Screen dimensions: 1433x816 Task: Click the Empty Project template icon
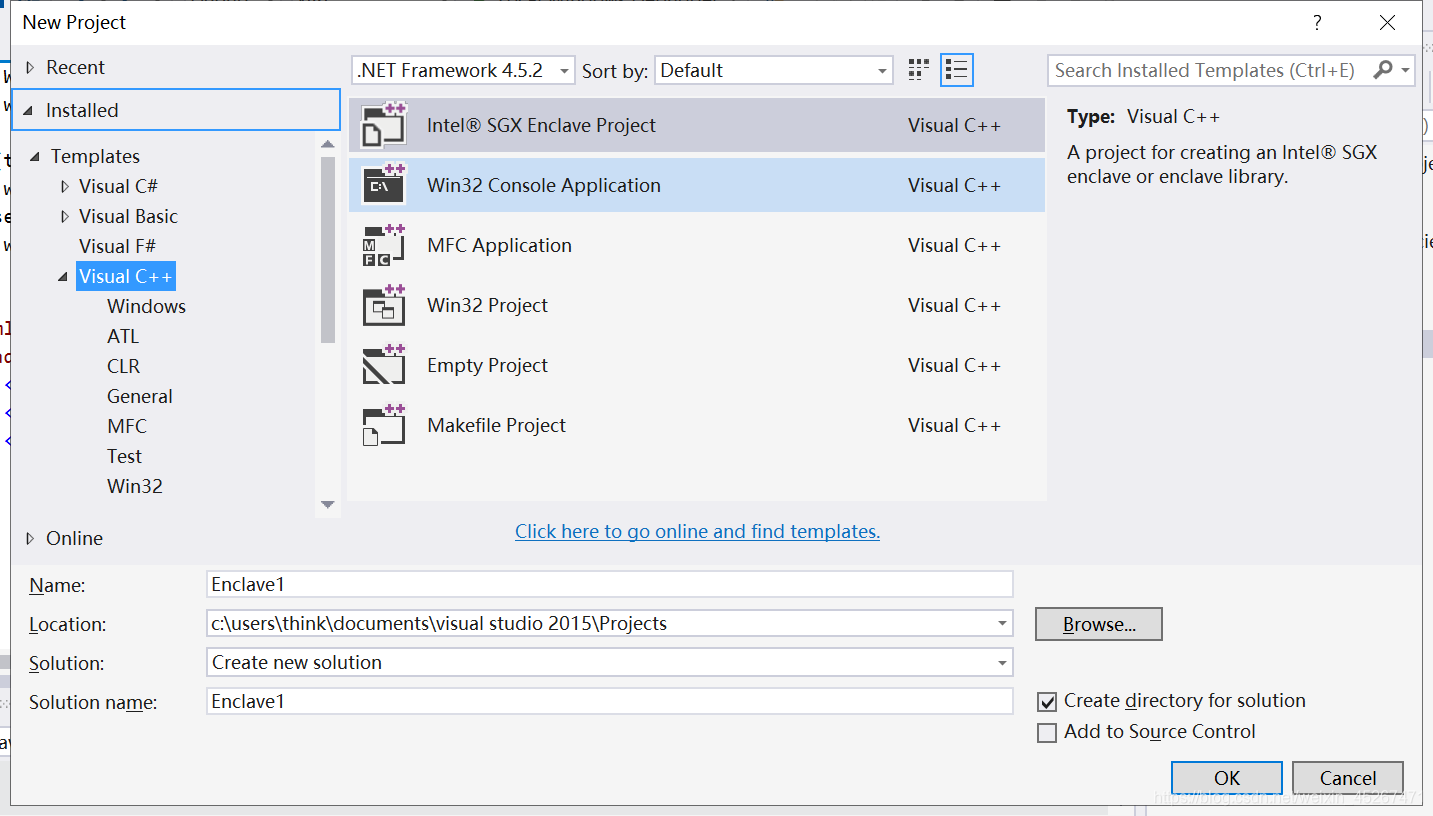tap(384, 365)
